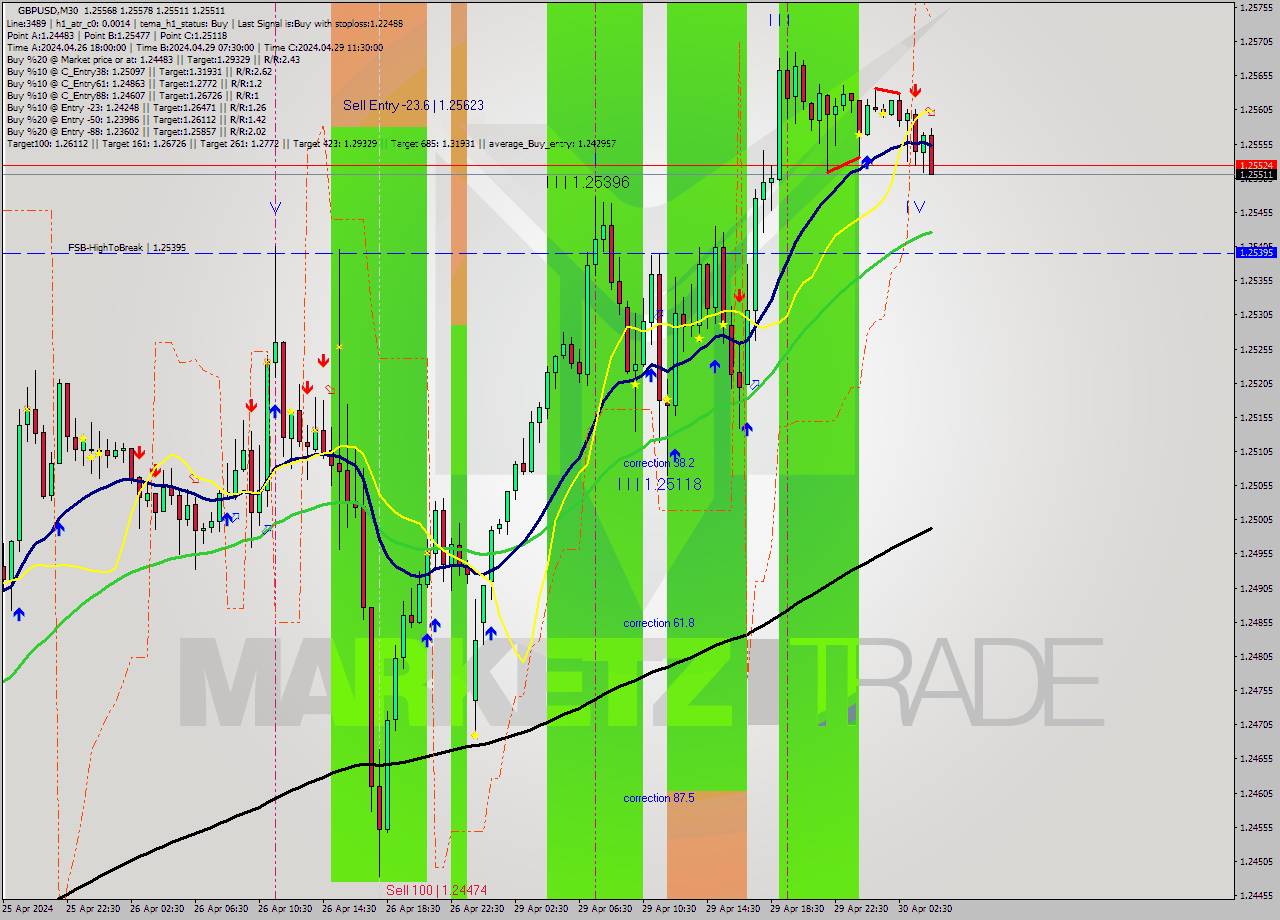Click the '26 Apr 14:30' time axis label

(x=349, y=909)
